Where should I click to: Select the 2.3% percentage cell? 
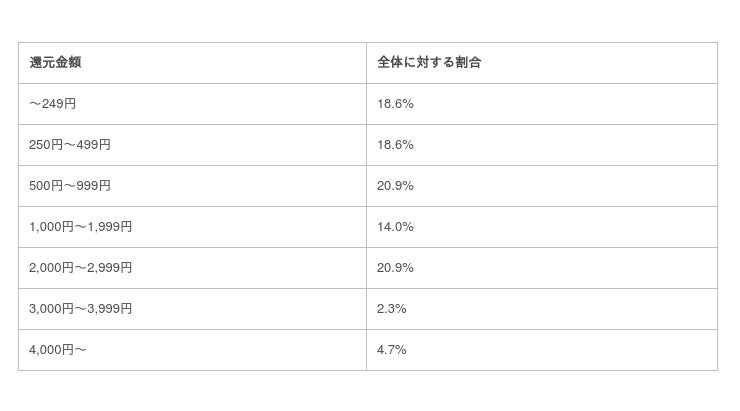pos(392,309)
